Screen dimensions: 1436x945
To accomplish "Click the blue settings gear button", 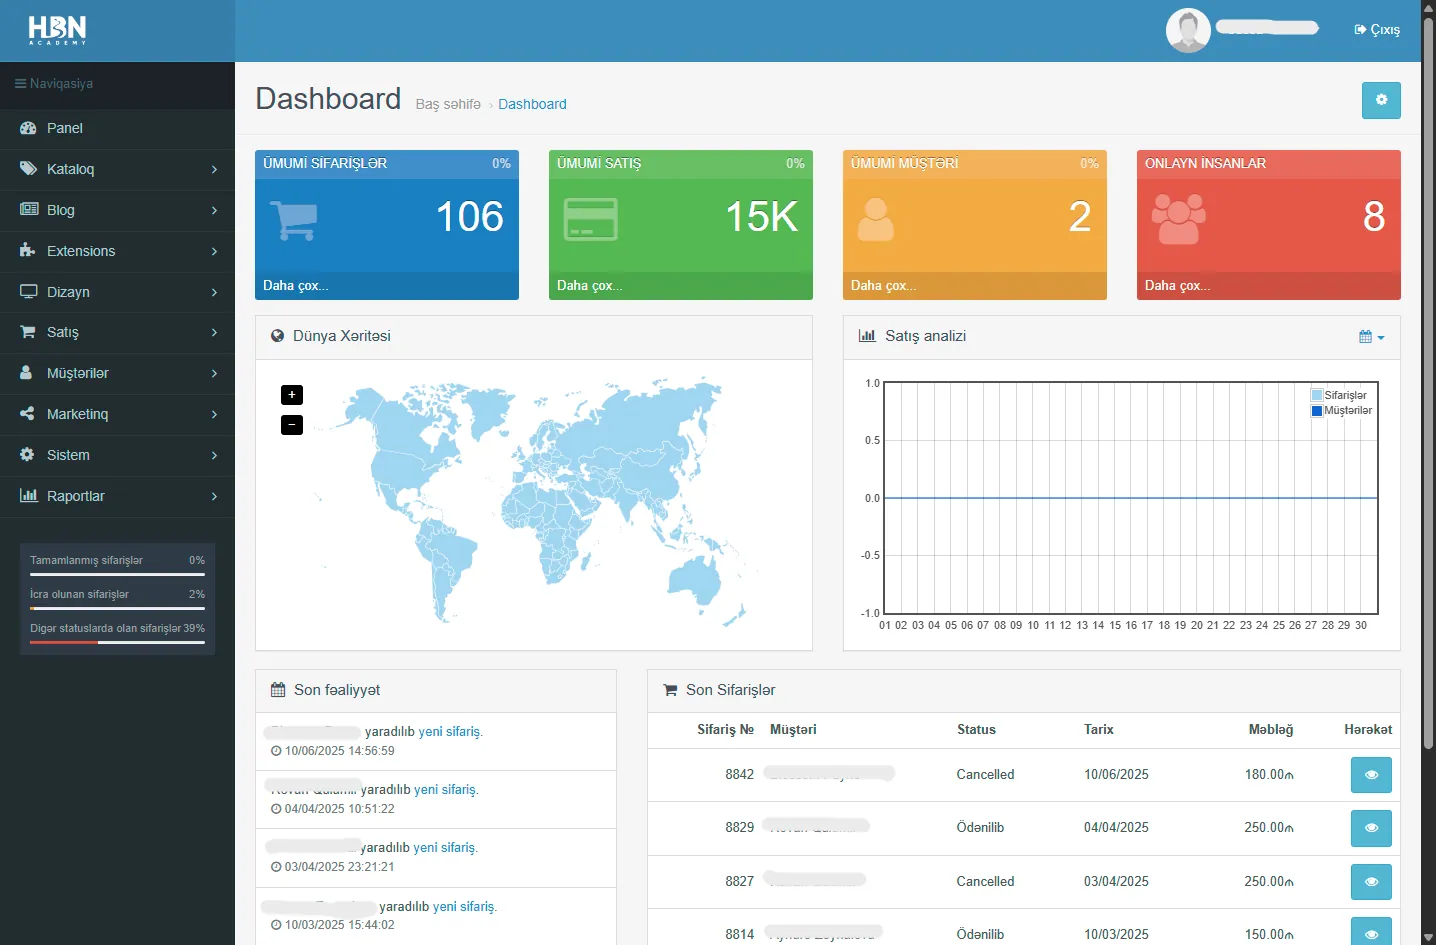I will [x=1381, y=100].
